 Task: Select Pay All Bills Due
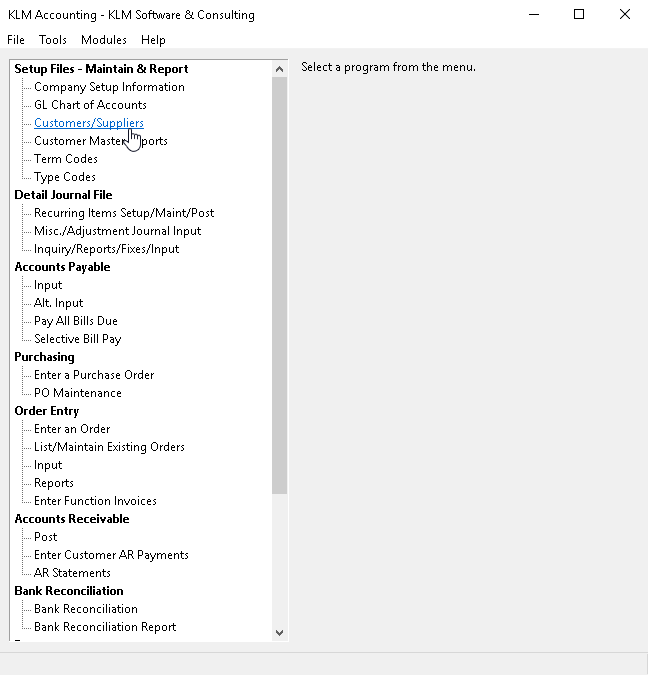point(76,321)
